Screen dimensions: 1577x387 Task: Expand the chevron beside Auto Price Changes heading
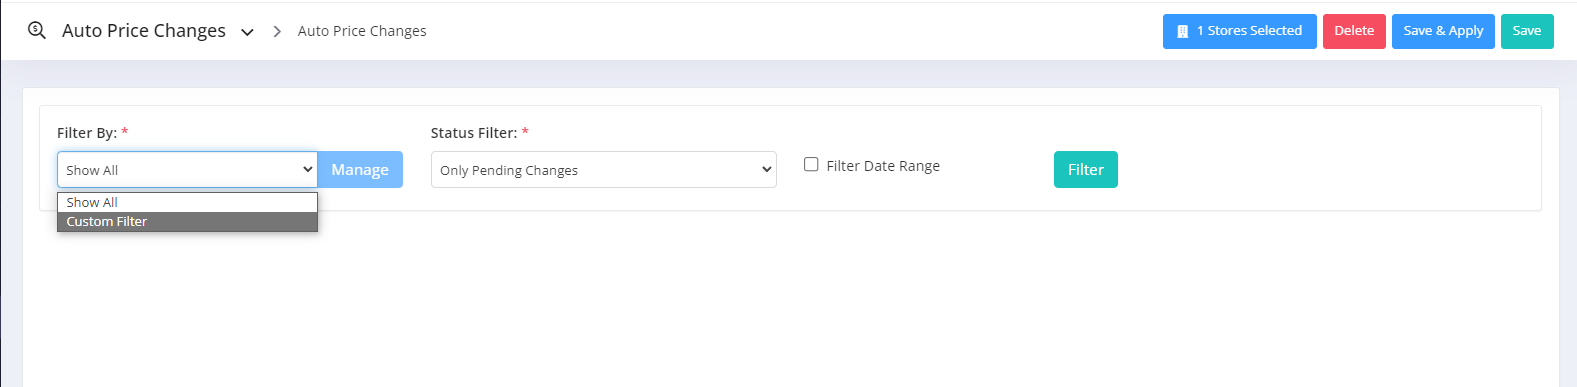point(247,32)
